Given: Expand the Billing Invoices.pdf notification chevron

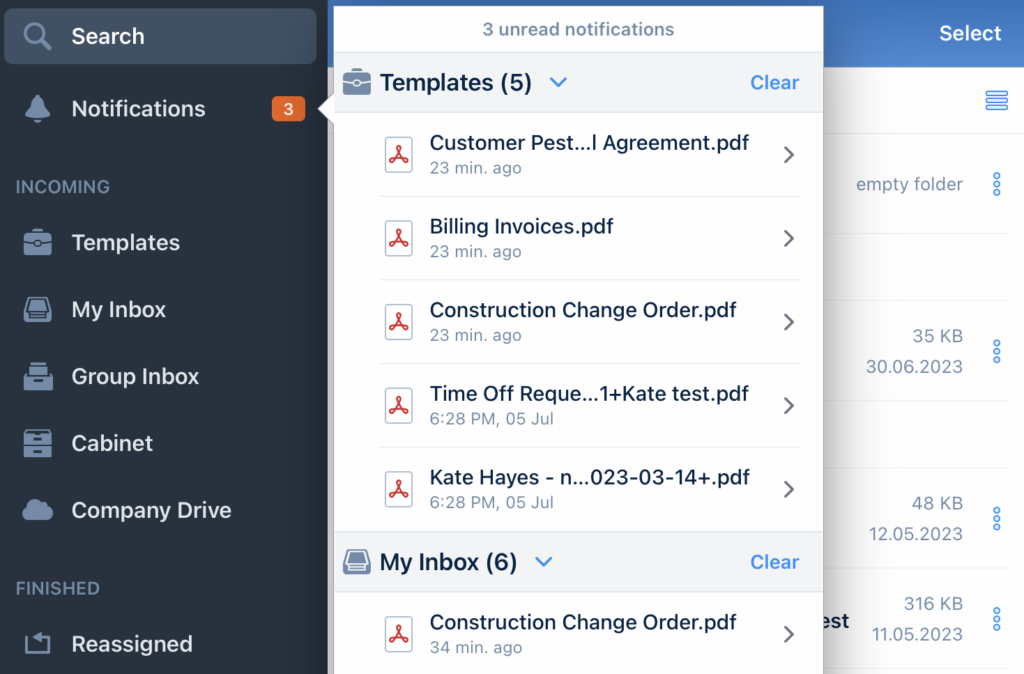Looking at the screenshot, I should click(789, 238).
